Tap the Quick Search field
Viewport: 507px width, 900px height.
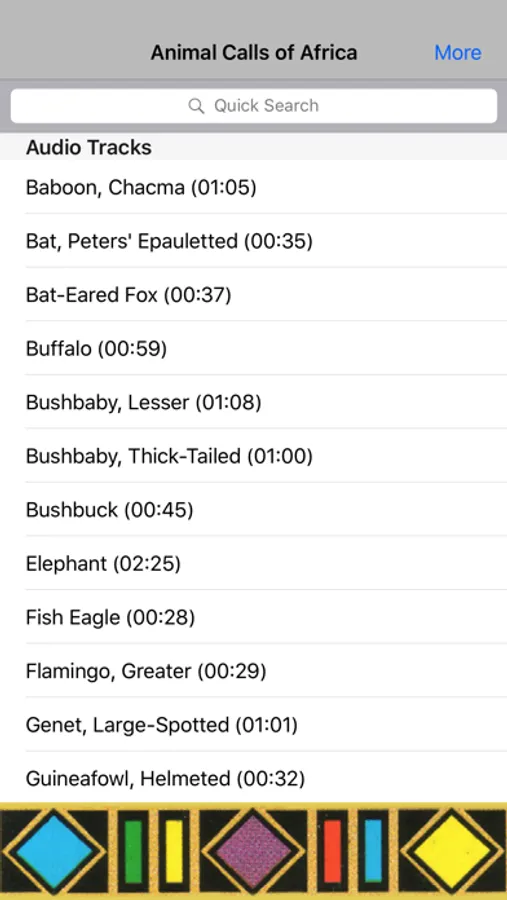[x=254, y=106]
